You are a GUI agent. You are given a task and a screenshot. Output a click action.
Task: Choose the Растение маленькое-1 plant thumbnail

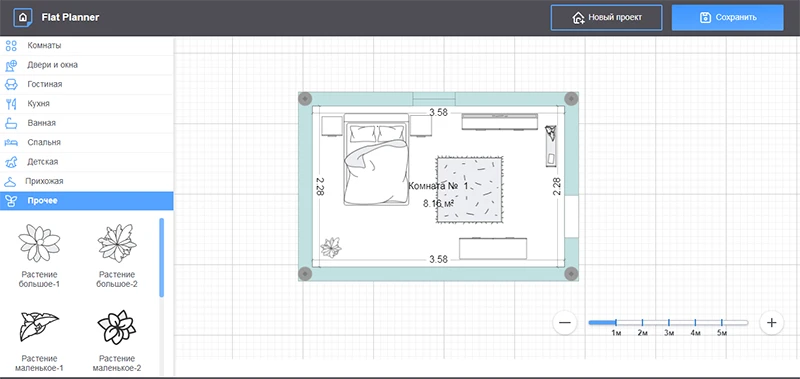[x=39, y=327]
